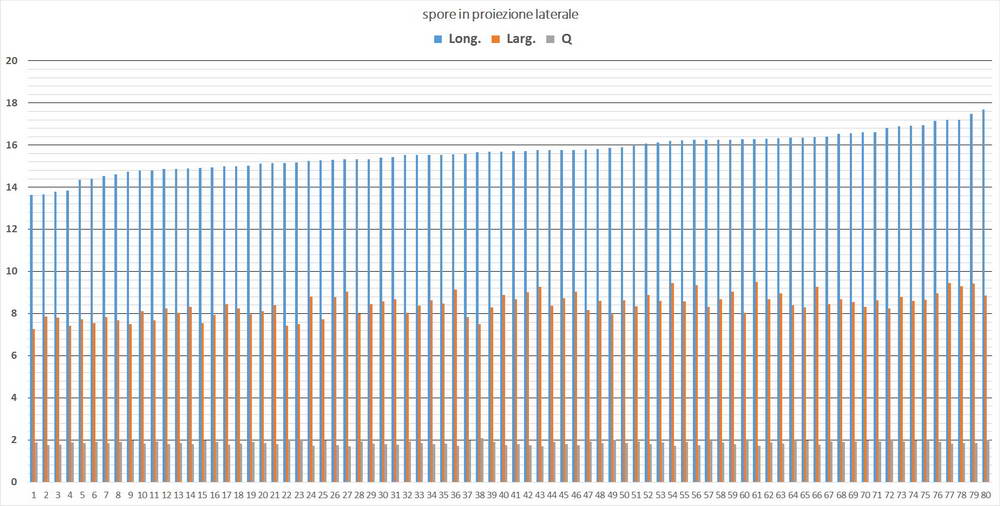The image size is (1000, 506).
Task: Click x-axis category label 54
Action: pos(673,495)
